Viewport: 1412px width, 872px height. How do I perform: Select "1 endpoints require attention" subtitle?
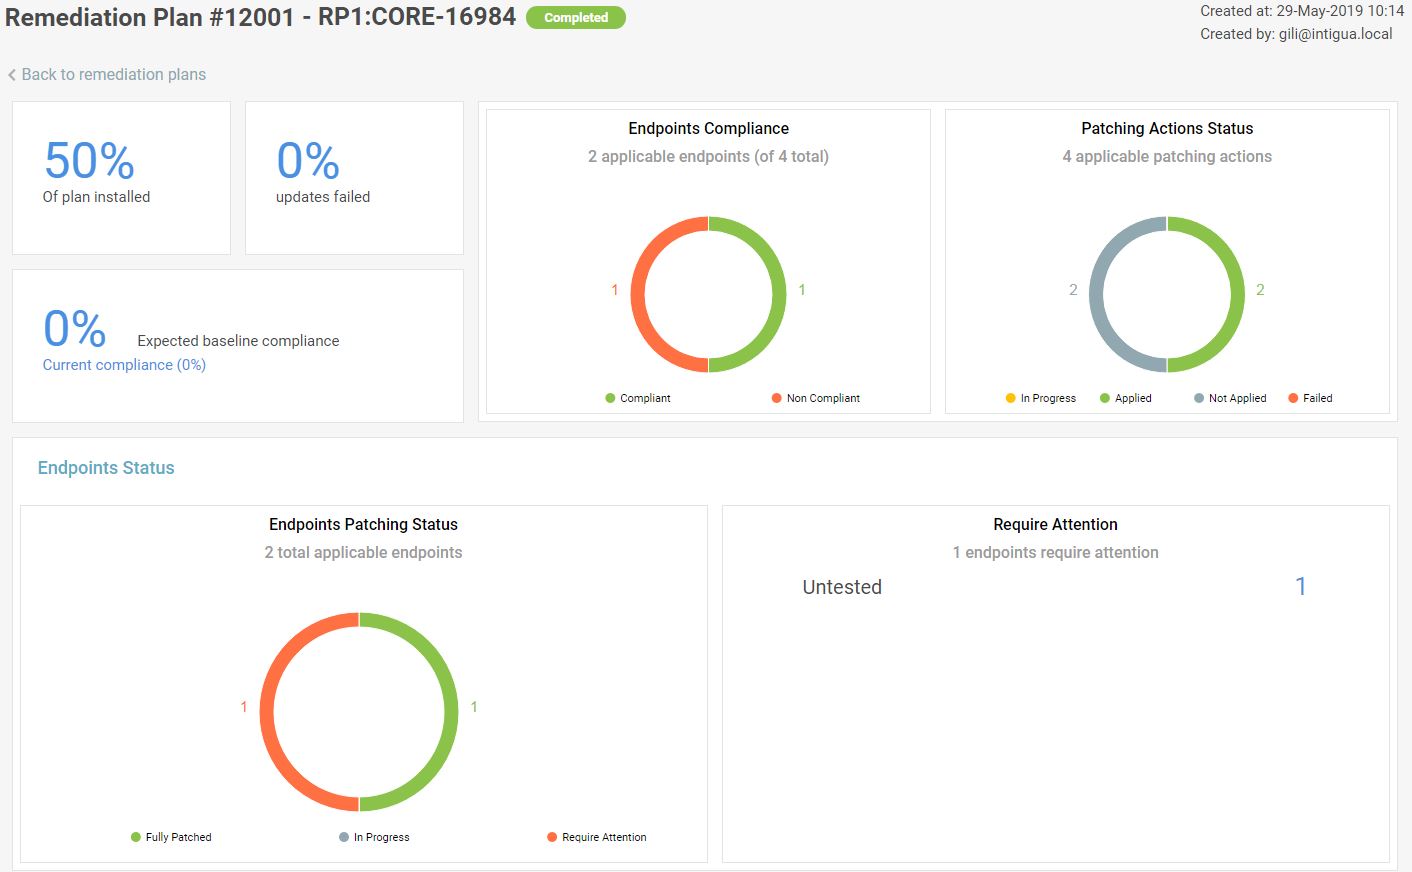click(1055, 552)
